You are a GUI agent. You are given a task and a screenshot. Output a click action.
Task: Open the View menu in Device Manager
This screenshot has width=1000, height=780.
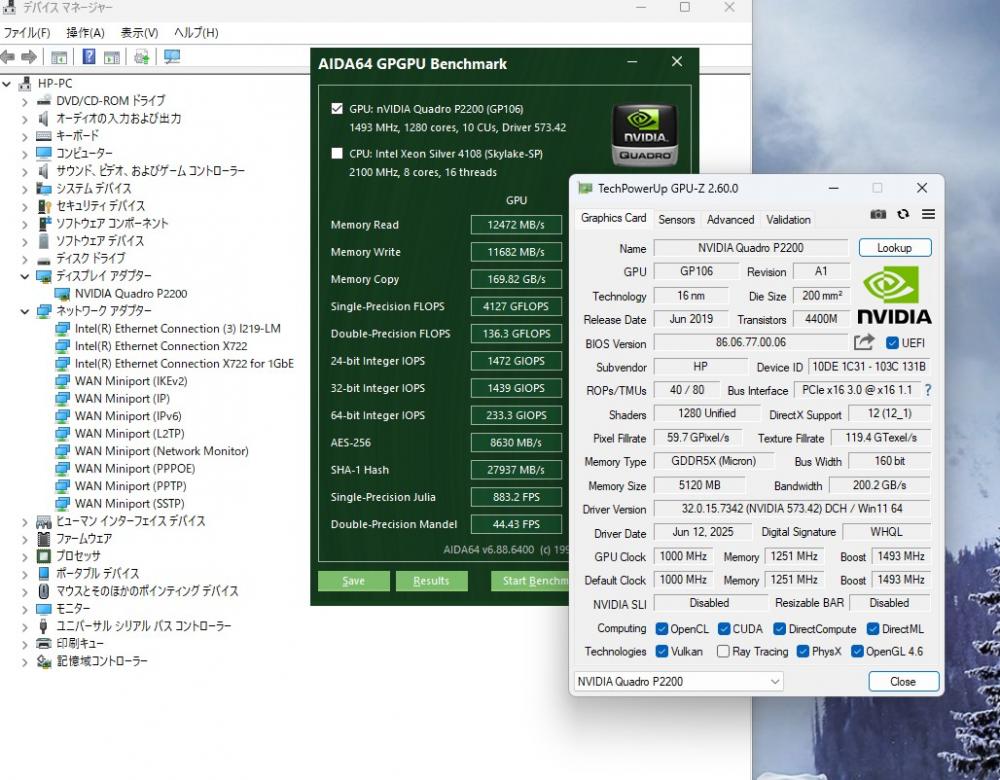pos(140,33)
